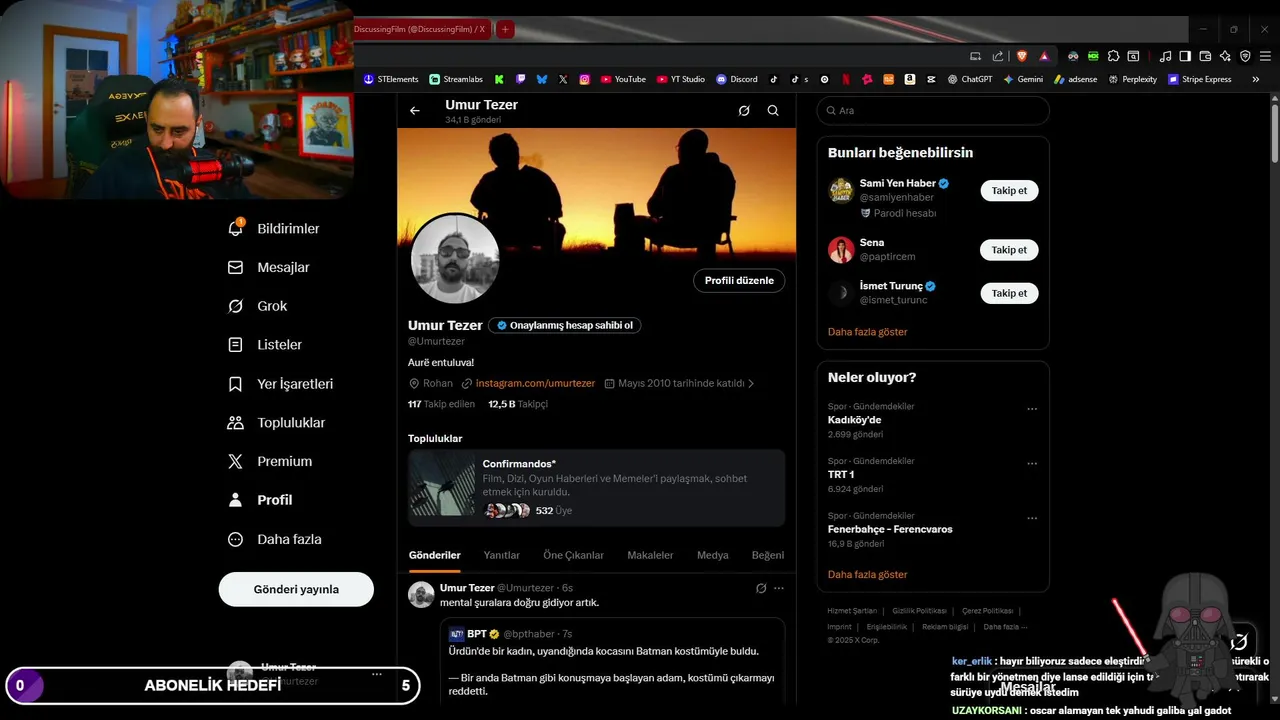Open the Gemini bookmark
This screenshot has height=720, width=1280.
pyautogui.click(x=1023, y=79)
